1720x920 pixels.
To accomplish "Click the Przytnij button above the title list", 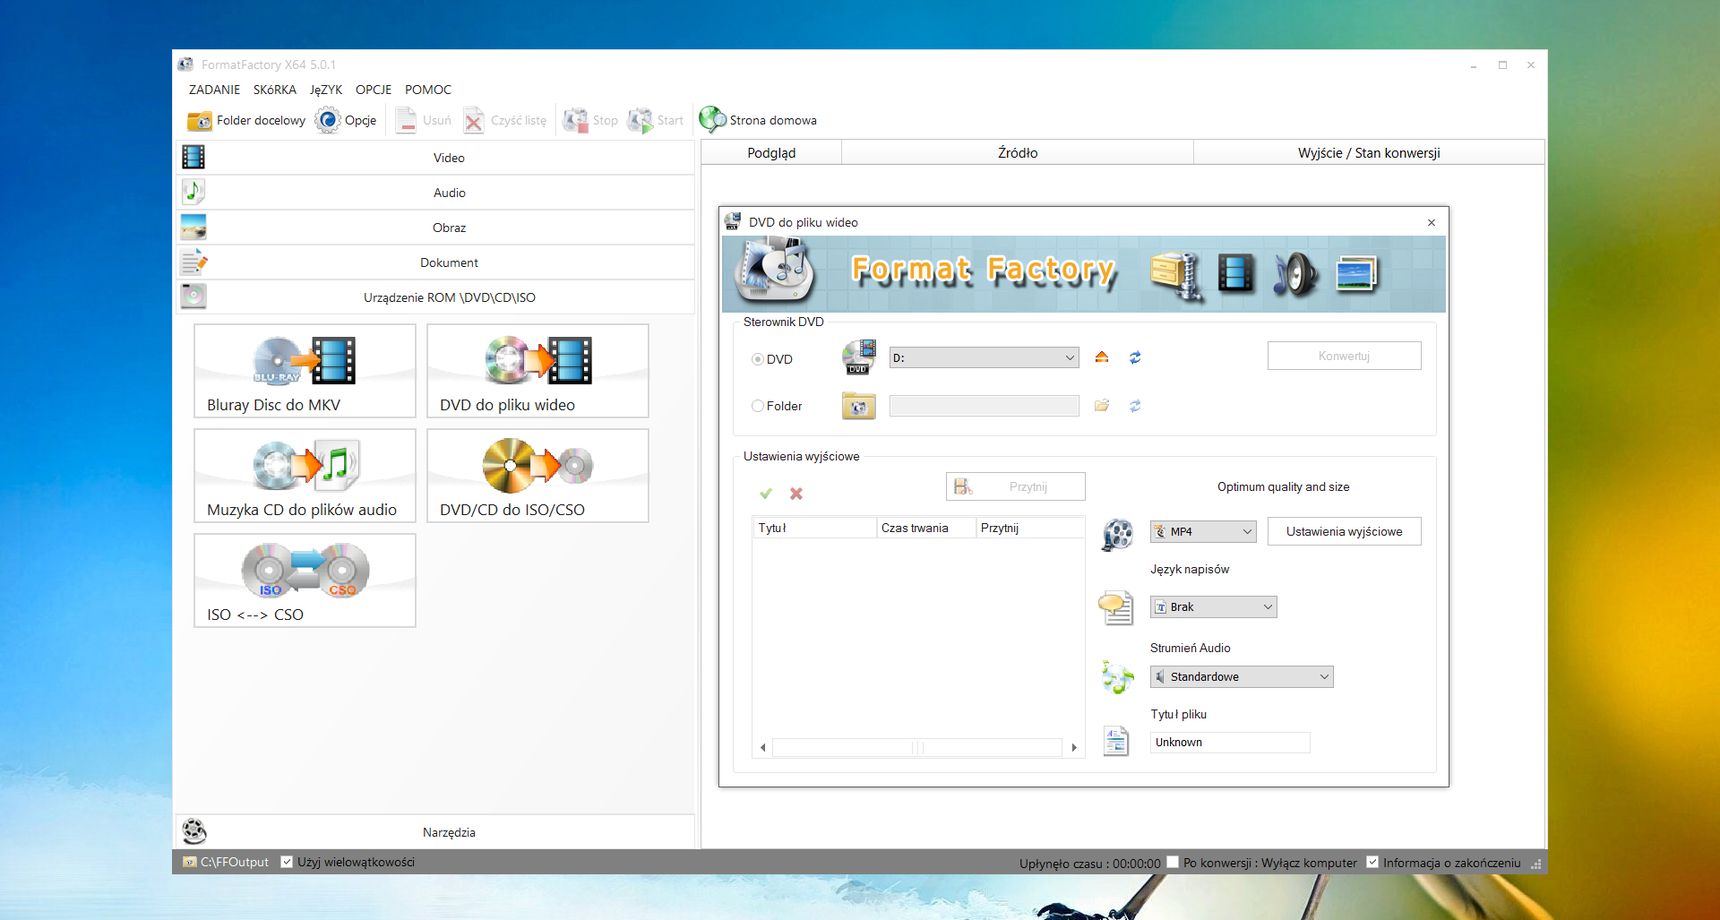I will pos(1015,486).
